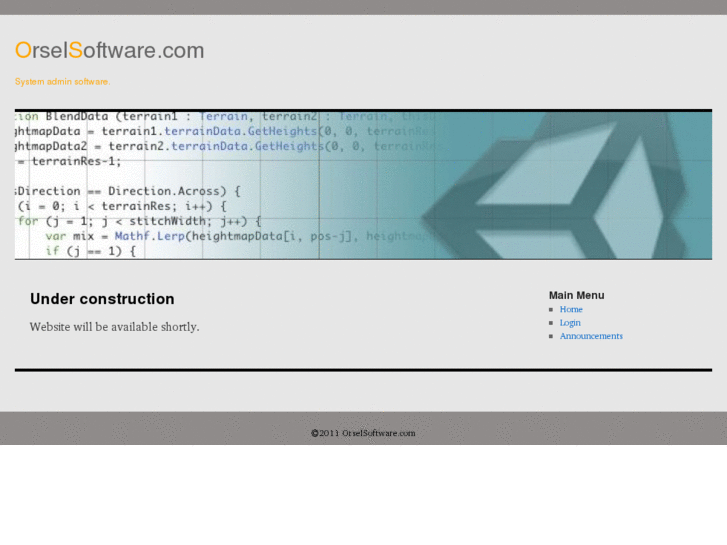
Task: Click the OrselSoftware.com site title
Action: (109, 50)
